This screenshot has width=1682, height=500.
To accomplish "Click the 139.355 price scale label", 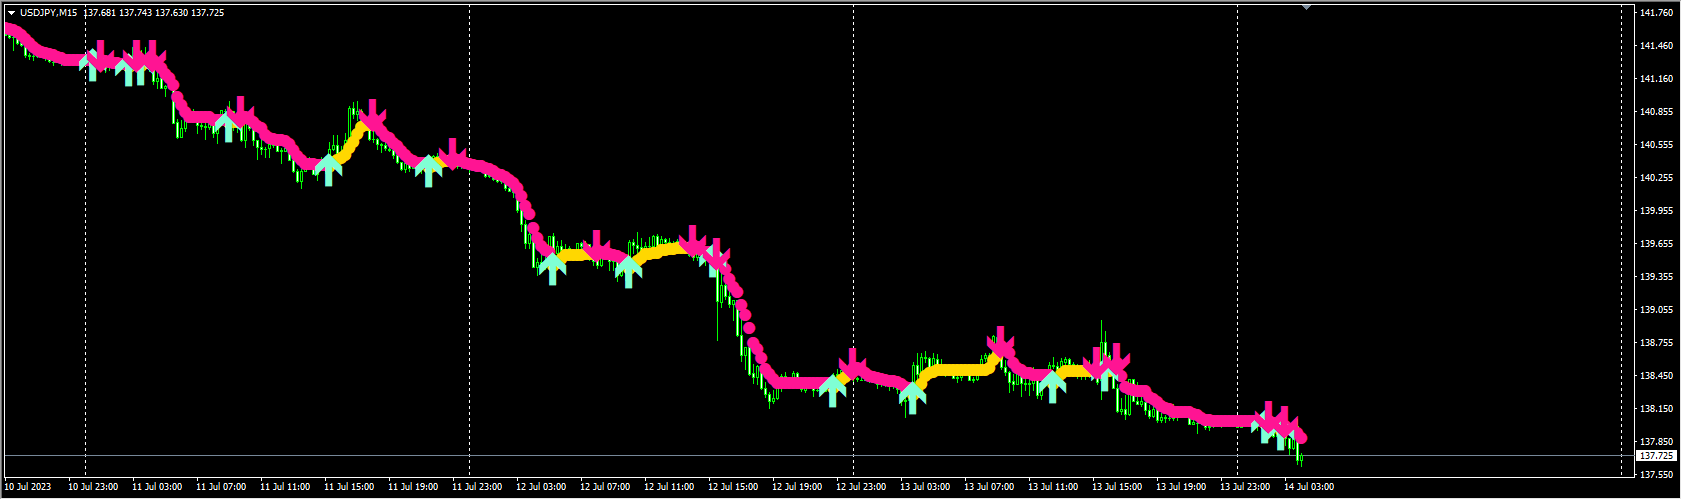I will (x=1657, y=277).
